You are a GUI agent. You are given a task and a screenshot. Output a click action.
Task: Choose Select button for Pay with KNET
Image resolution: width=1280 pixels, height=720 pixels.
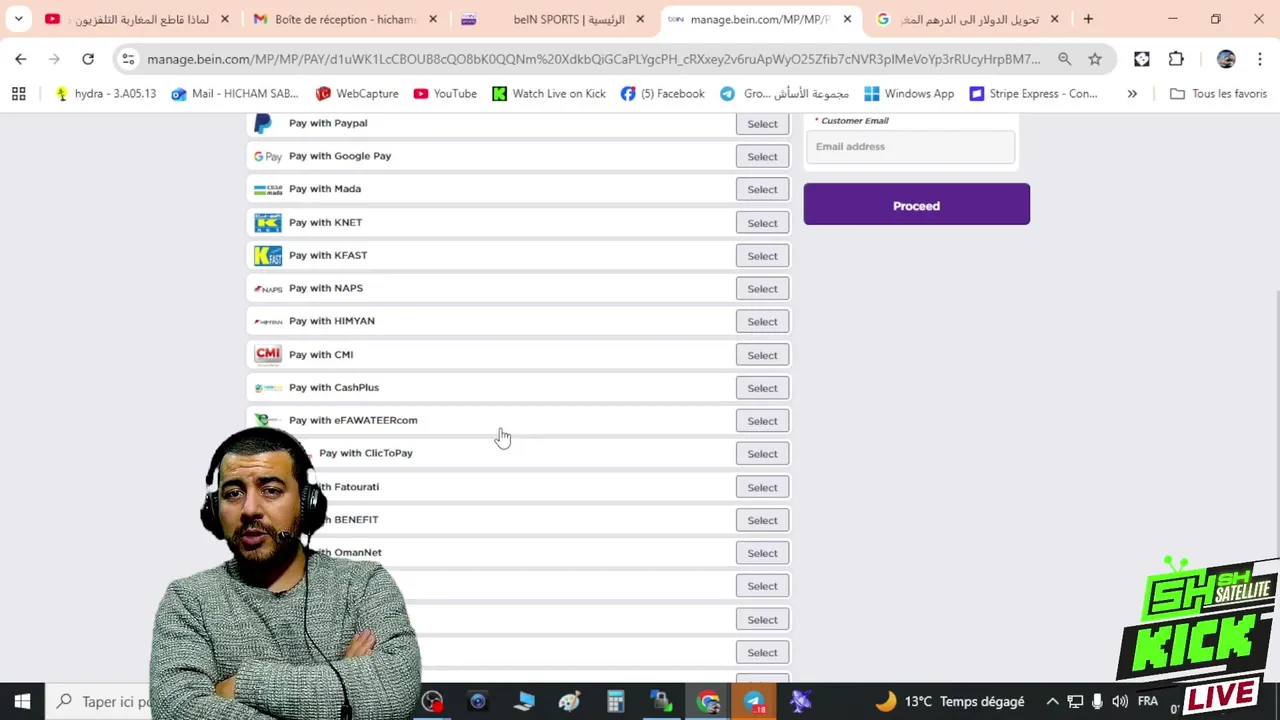(762, 223)
